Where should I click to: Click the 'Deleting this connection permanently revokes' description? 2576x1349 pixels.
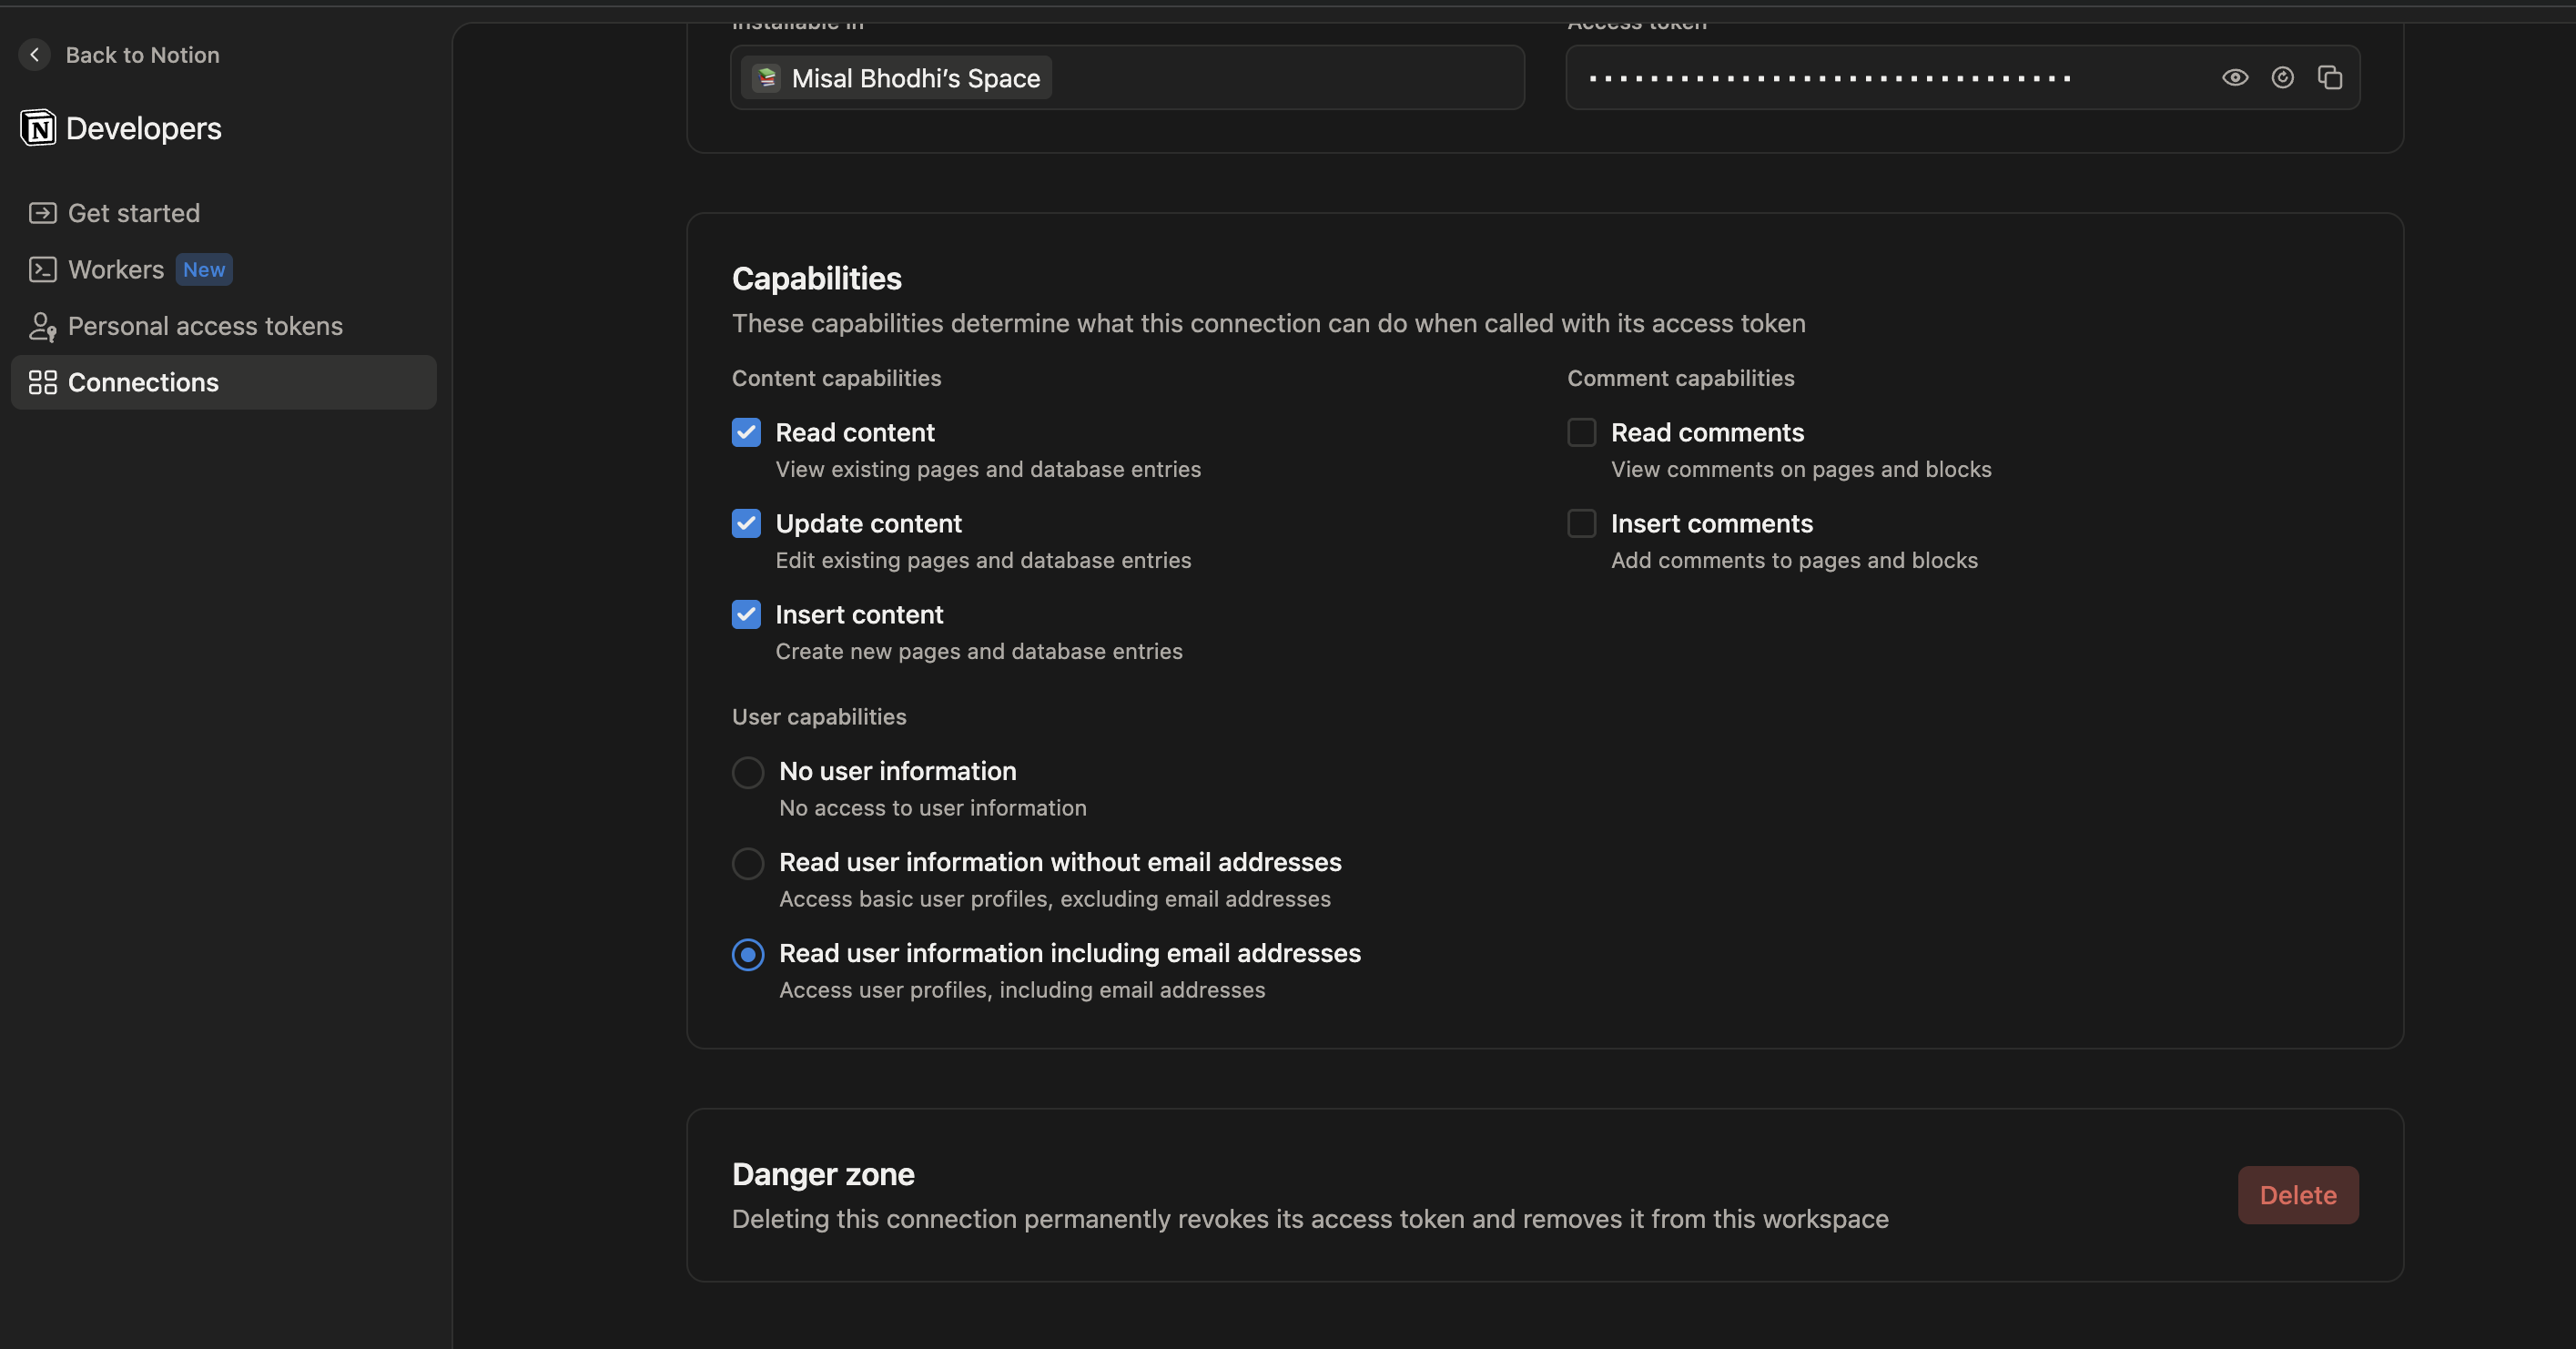point(1310,1219)
